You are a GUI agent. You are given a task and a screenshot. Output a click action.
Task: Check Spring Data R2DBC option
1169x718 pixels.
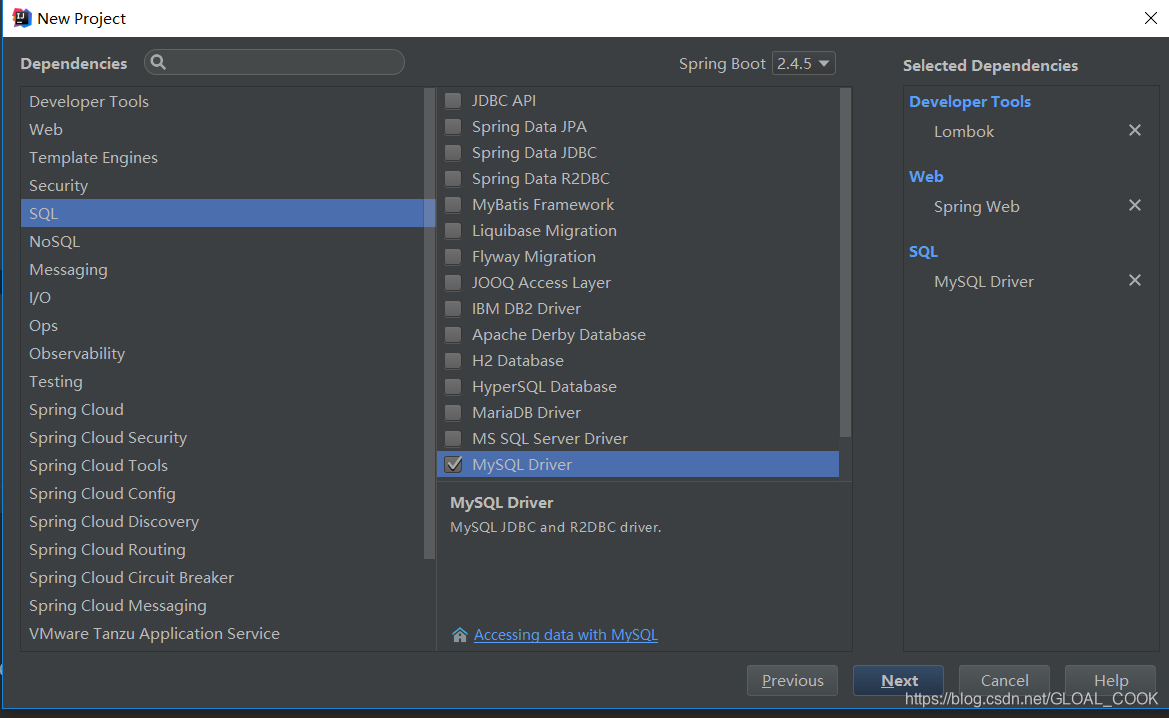tap(453, 179)
